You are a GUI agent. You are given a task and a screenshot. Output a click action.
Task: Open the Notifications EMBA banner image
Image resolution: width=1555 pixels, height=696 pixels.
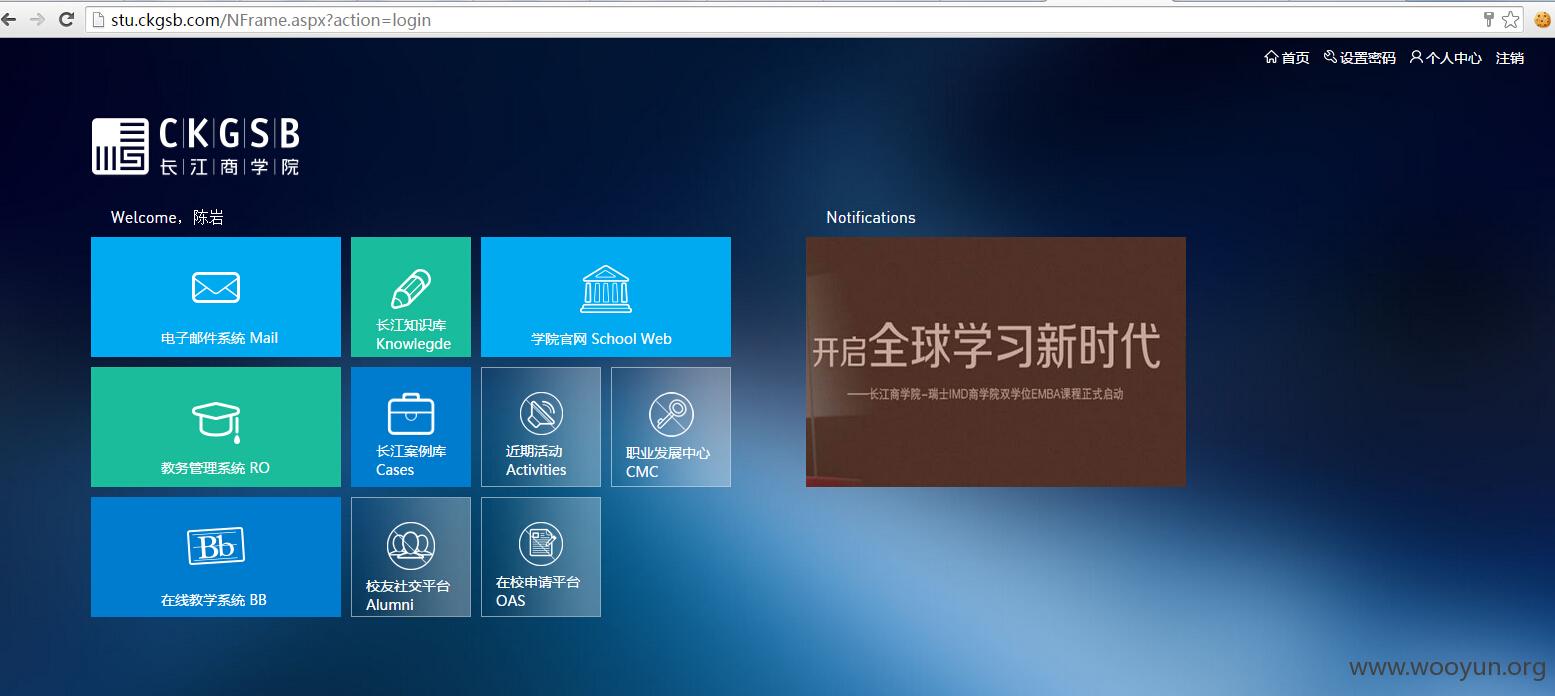tap(996, 362)
